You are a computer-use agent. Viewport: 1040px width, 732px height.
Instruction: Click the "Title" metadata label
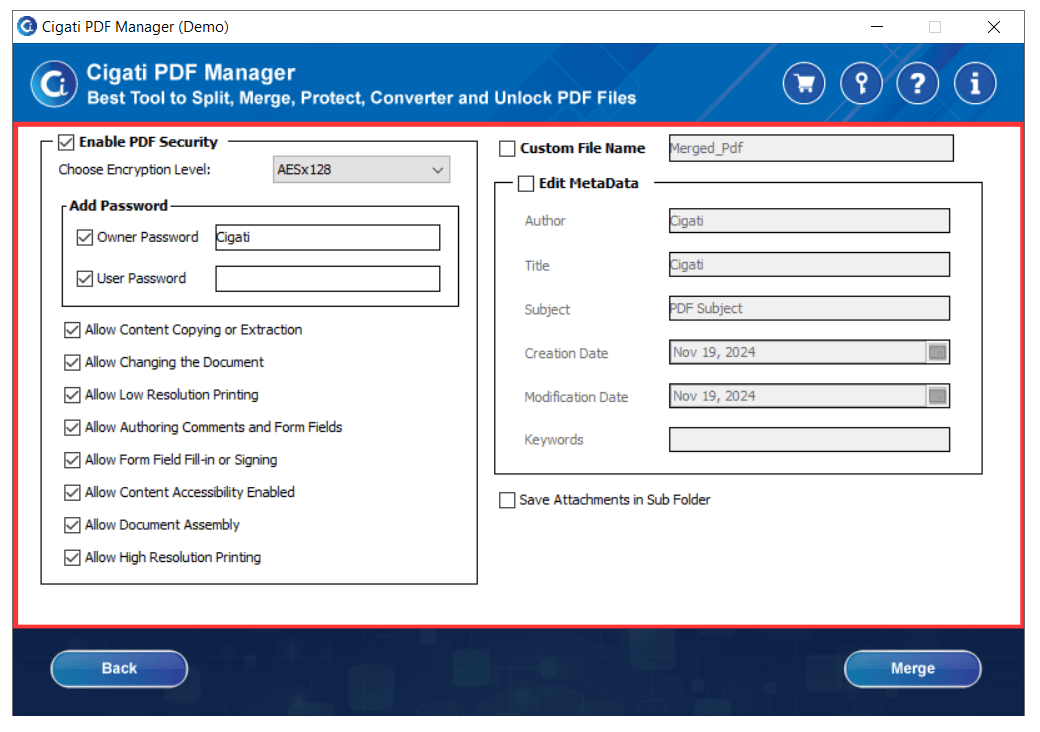click(537, 266)
